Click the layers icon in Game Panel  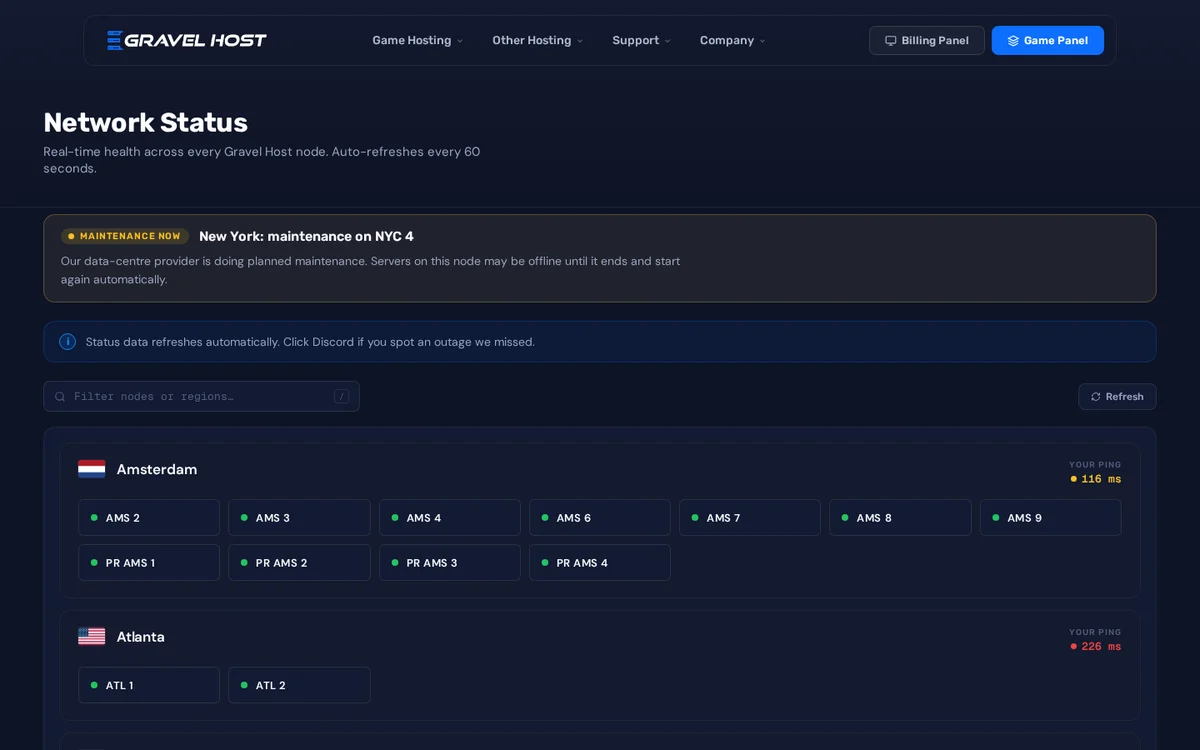coord(1013,41)
